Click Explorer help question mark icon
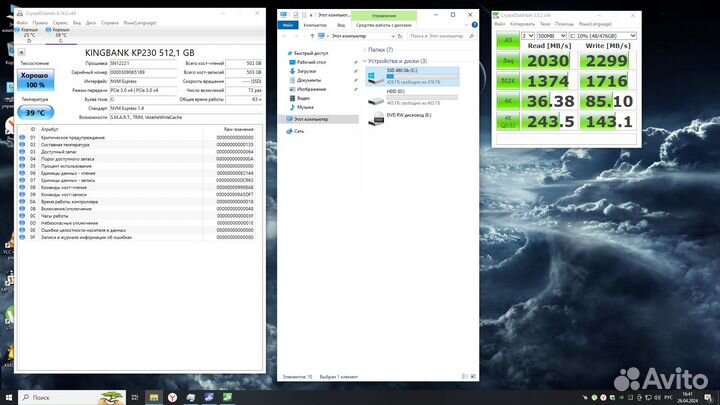The width and height of the screenshot is (720, 405). 474,25
